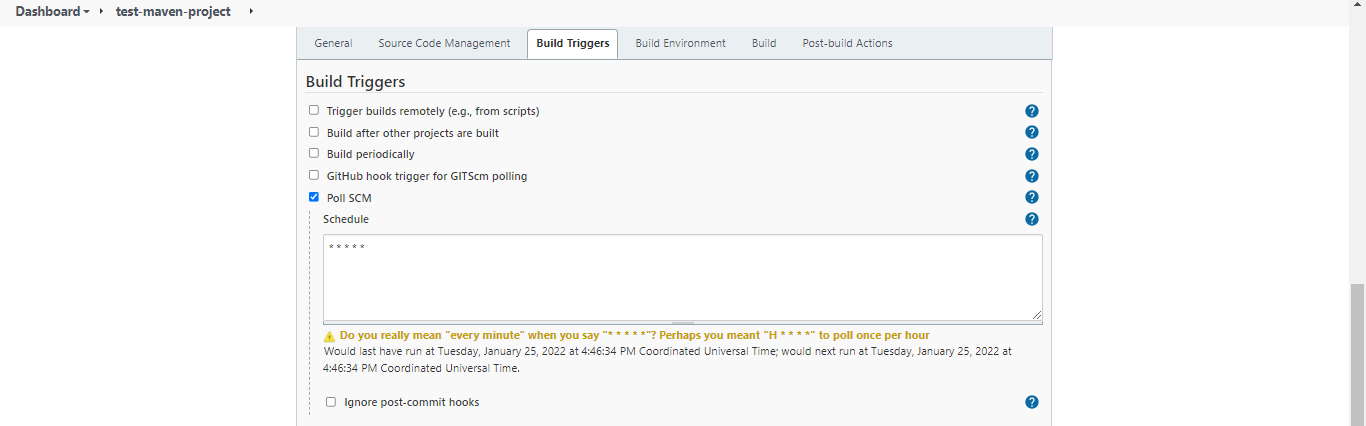Image resolution: width=1366 pixels, height=426 pixels.
Task: Show help for Ignore post-commit hooks
Action: click(1032, 402)
